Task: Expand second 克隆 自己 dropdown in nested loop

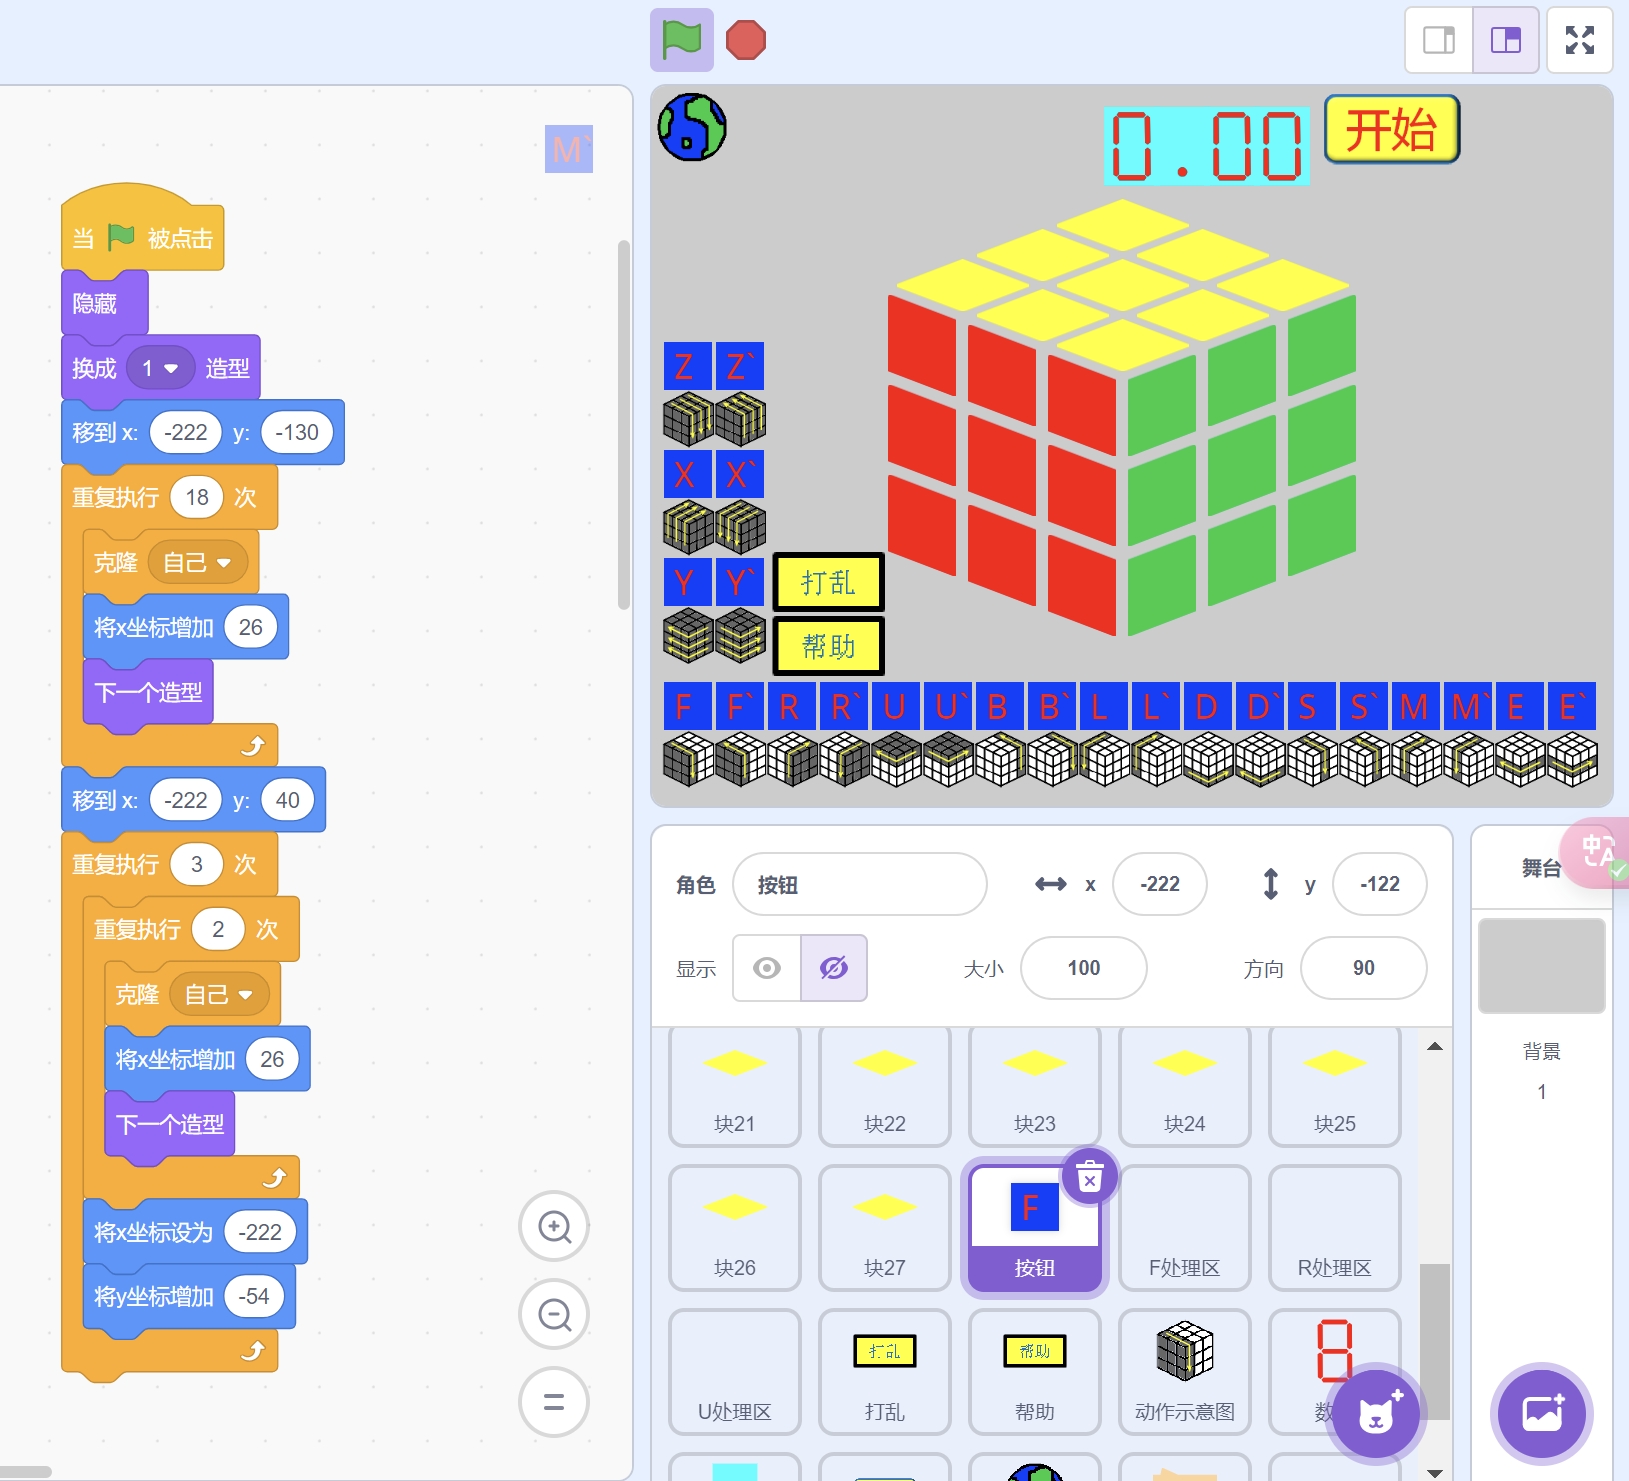Action: tap(245, 995)
